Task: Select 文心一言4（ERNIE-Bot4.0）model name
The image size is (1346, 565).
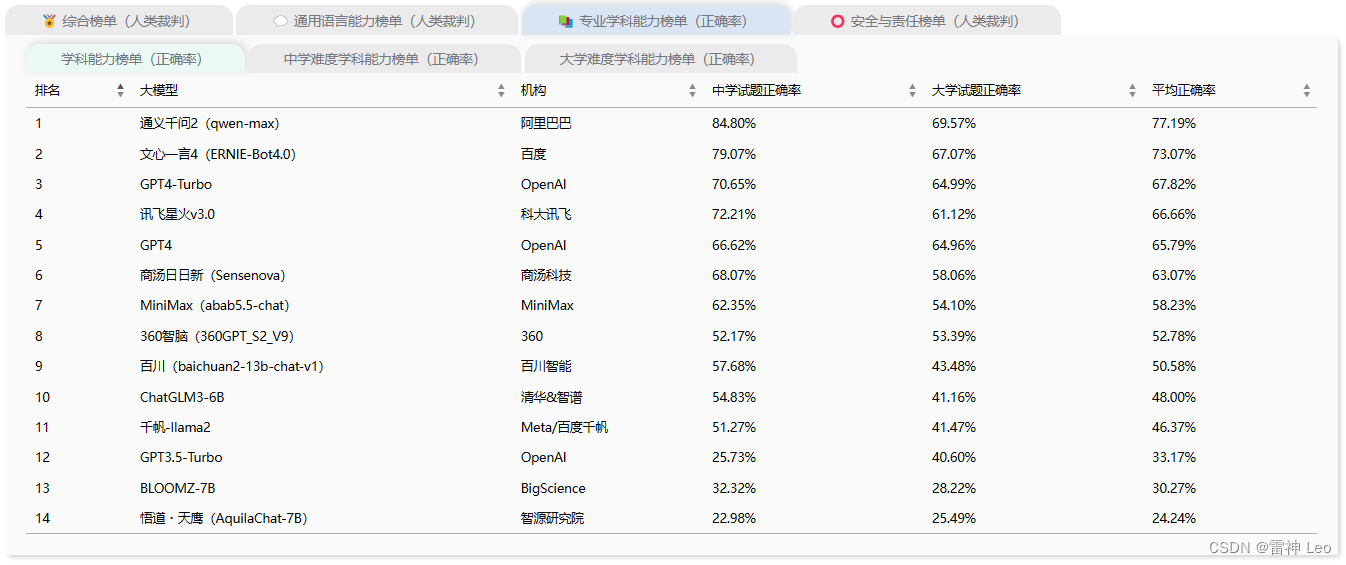Action: click(x=218, y=154)
